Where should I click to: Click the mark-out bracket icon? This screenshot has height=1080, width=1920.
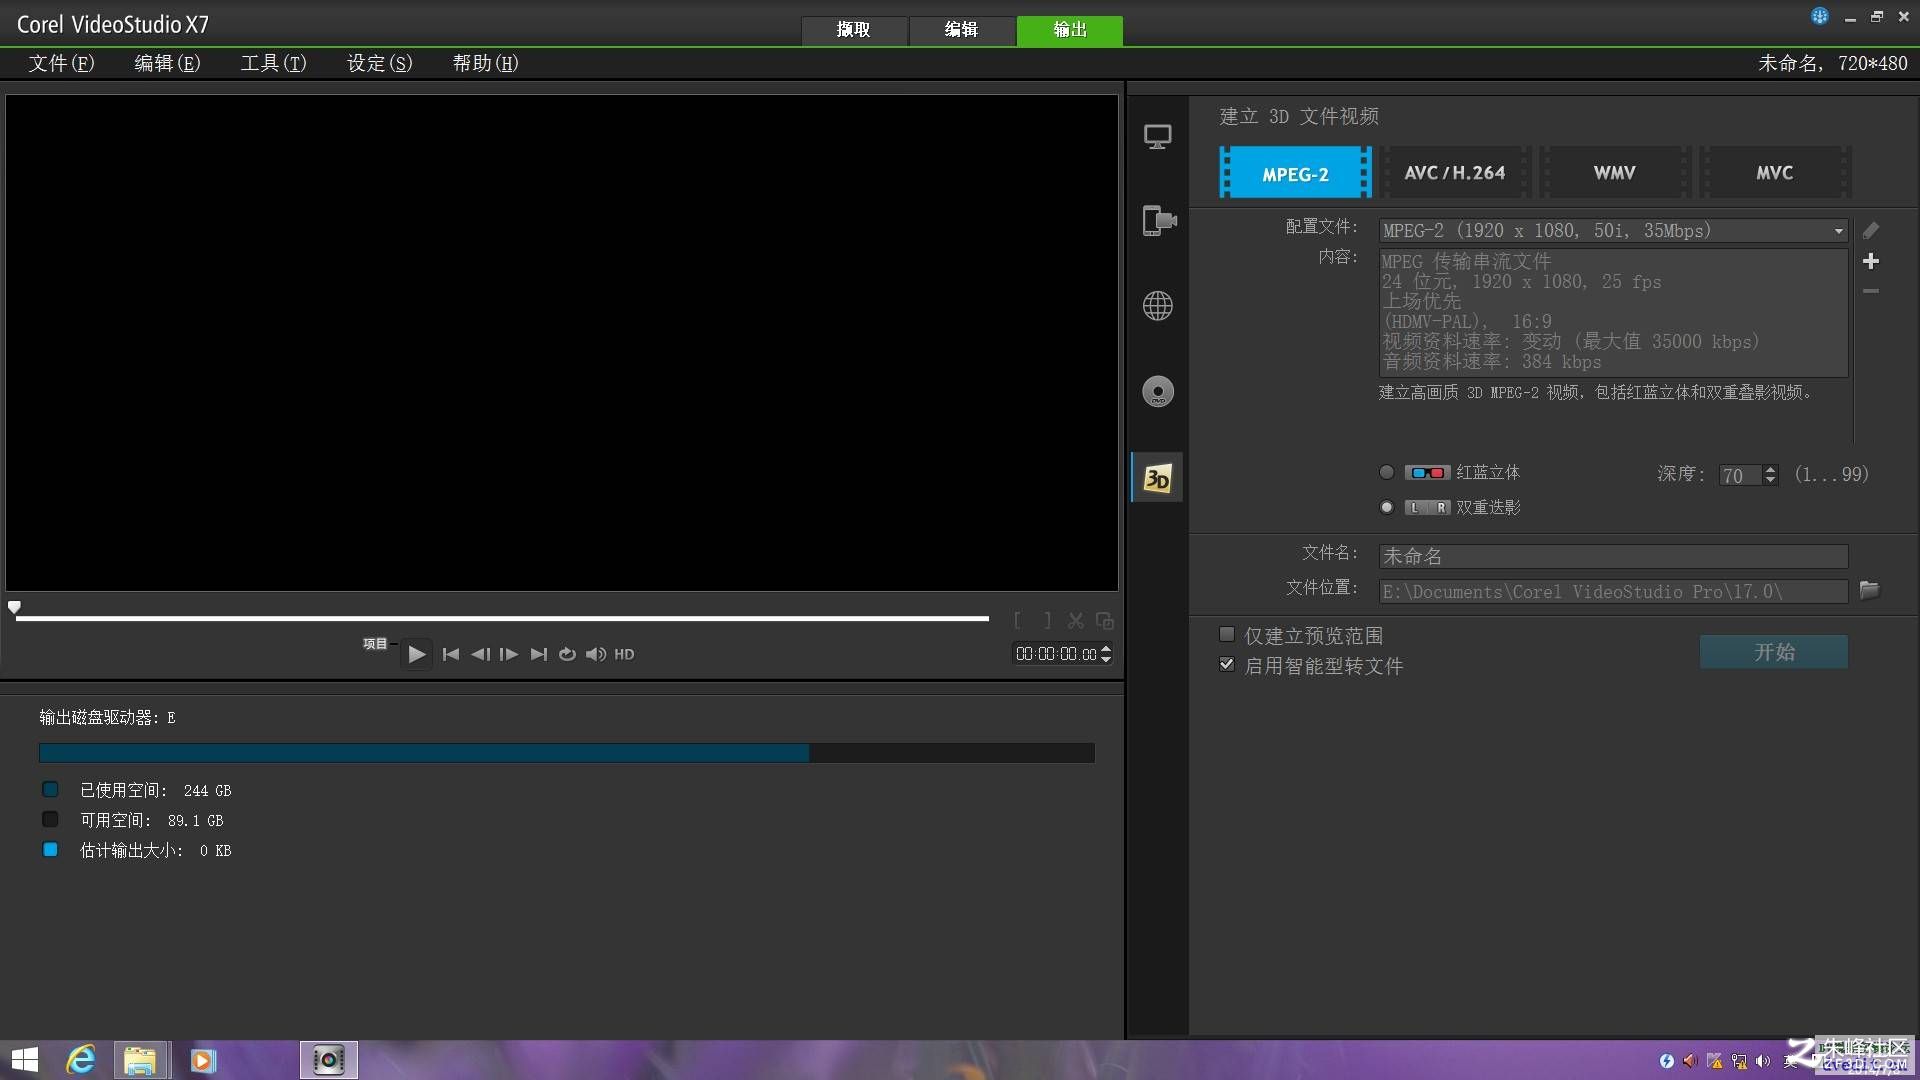pos(1047,621)
